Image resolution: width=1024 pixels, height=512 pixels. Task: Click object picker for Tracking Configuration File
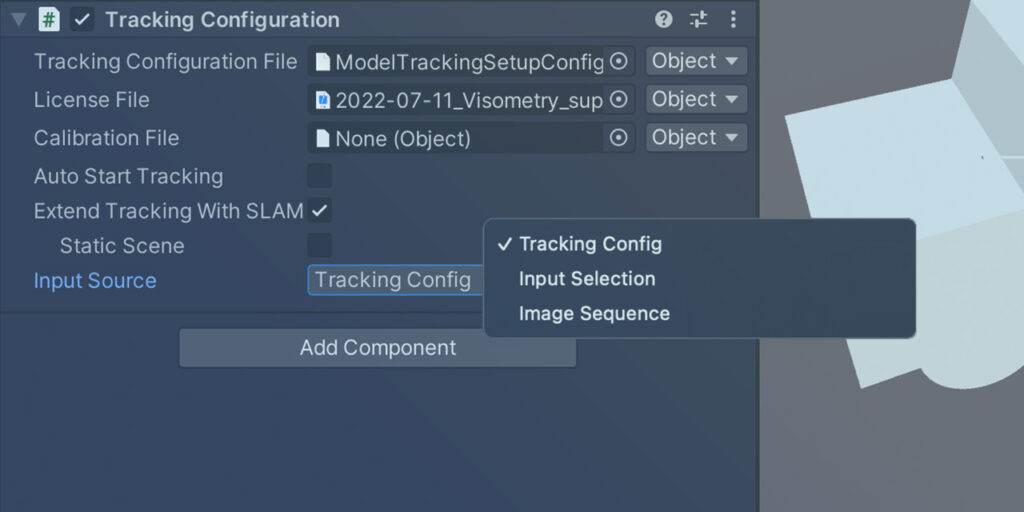tap(618, 61)
